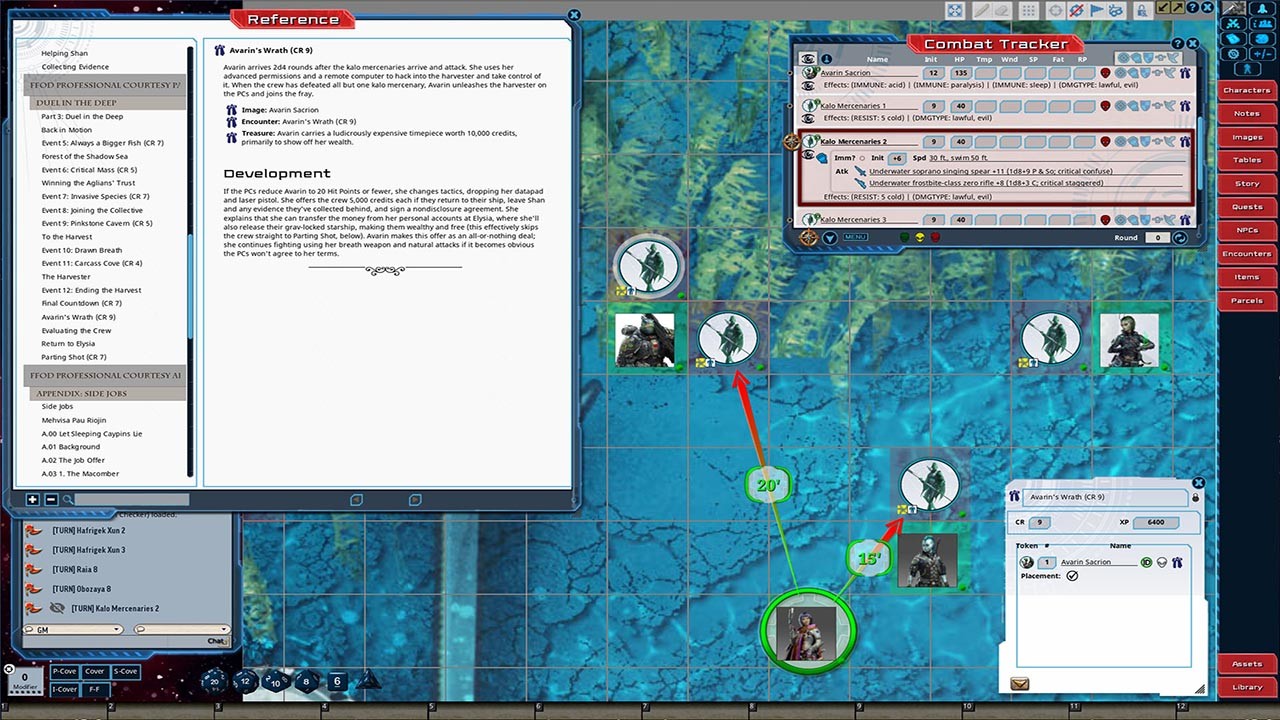Click the next-turn arrow atop the Combat Tracker
The height and width of the screenshot is (720, 1280).
(x=830, y=237)
